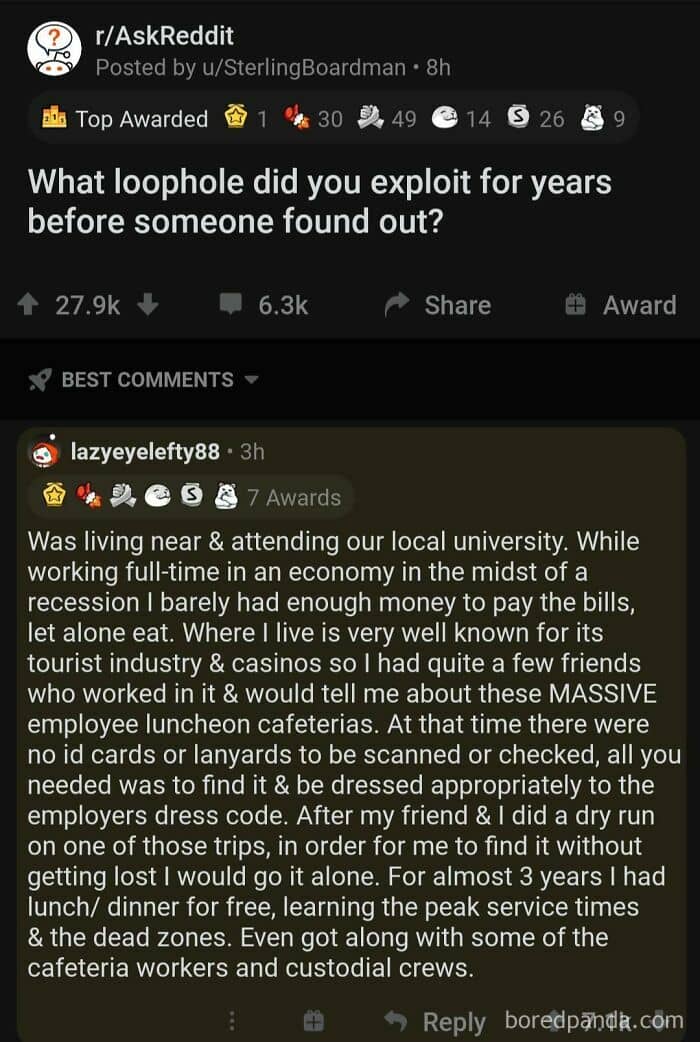Award the post using the Award button

point(620,305)
